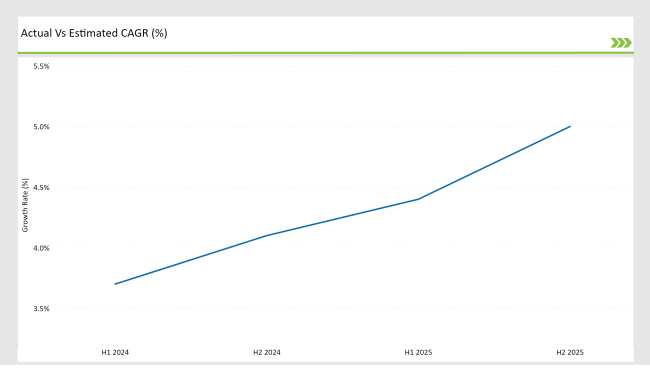The height and width of the screenshot is (370, 650).
Task: Click the line's H1 2025 bend point
Action: point(418,199)
